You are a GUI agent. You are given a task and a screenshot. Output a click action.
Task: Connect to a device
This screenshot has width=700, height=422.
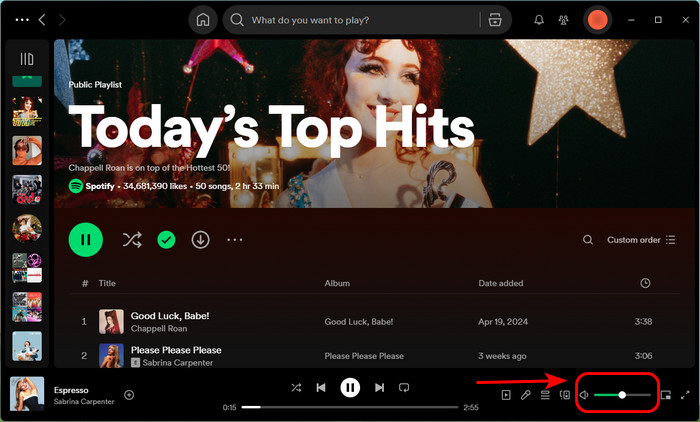pos(565,395)
